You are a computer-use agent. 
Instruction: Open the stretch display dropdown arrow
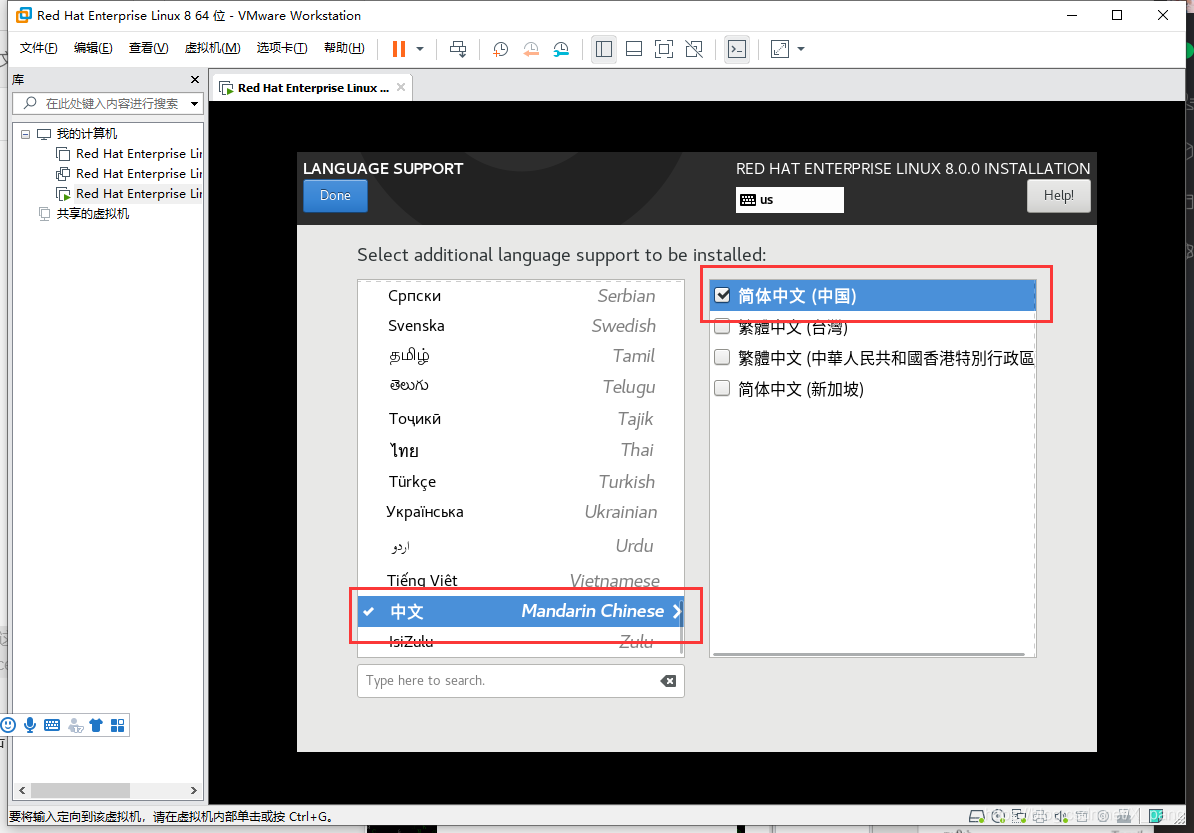coord(800,49)
